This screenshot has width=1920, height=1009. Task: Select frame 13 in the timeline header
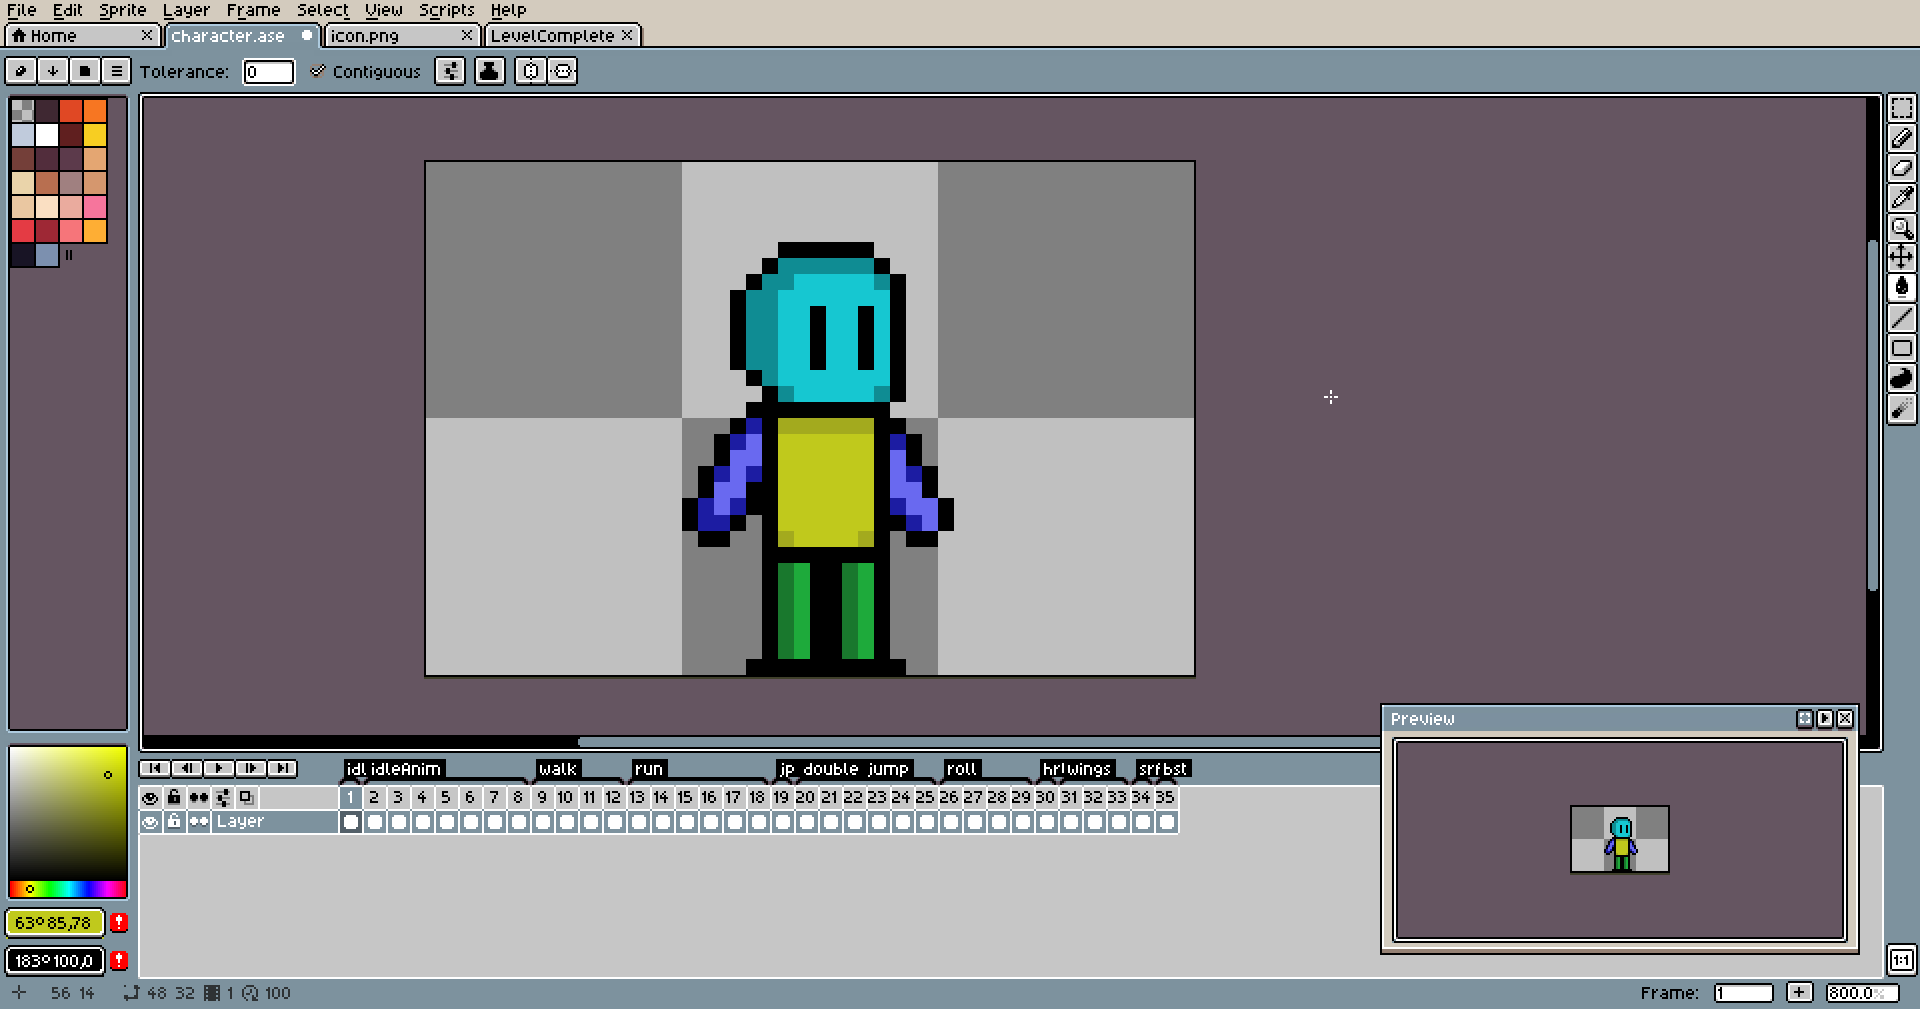click(637, 798)
